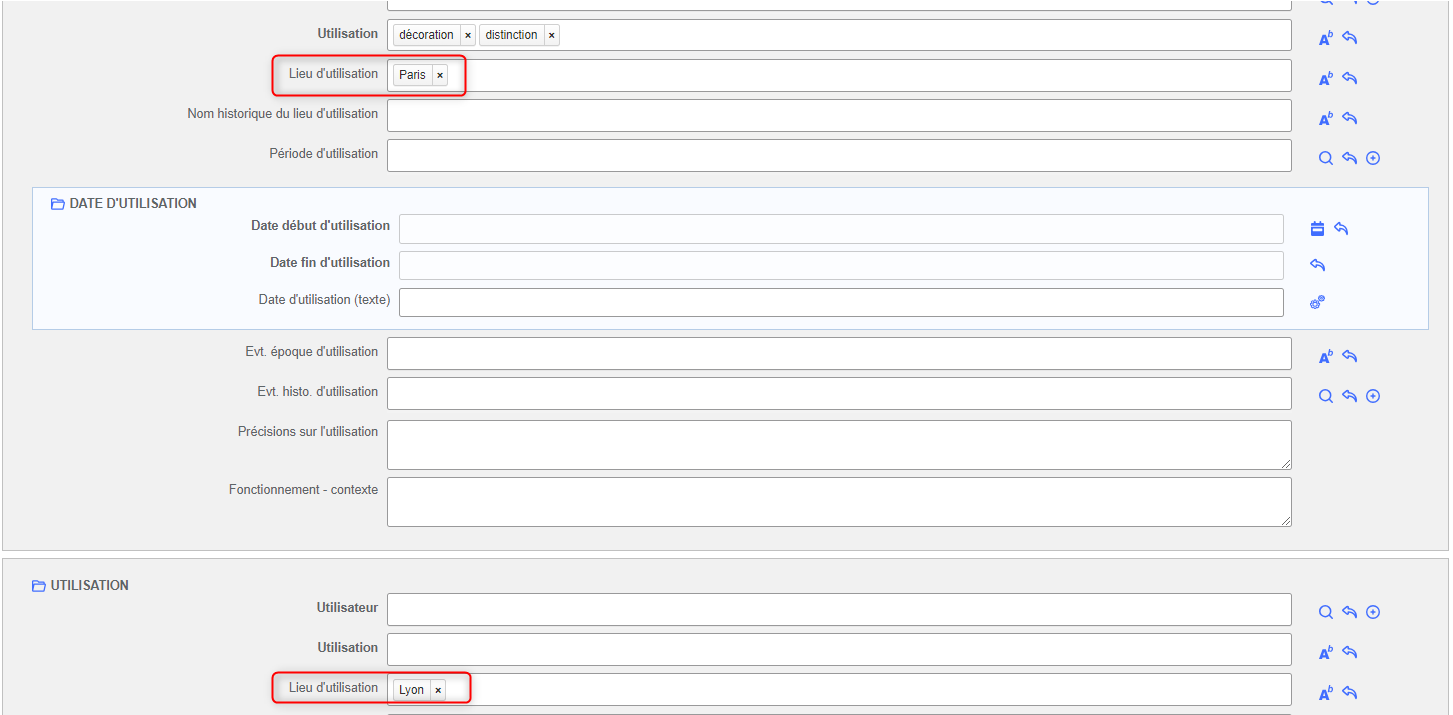Add a new Période d'utilisation entry
This screenshot has height=715, width=1453.
pos(1373,158)
